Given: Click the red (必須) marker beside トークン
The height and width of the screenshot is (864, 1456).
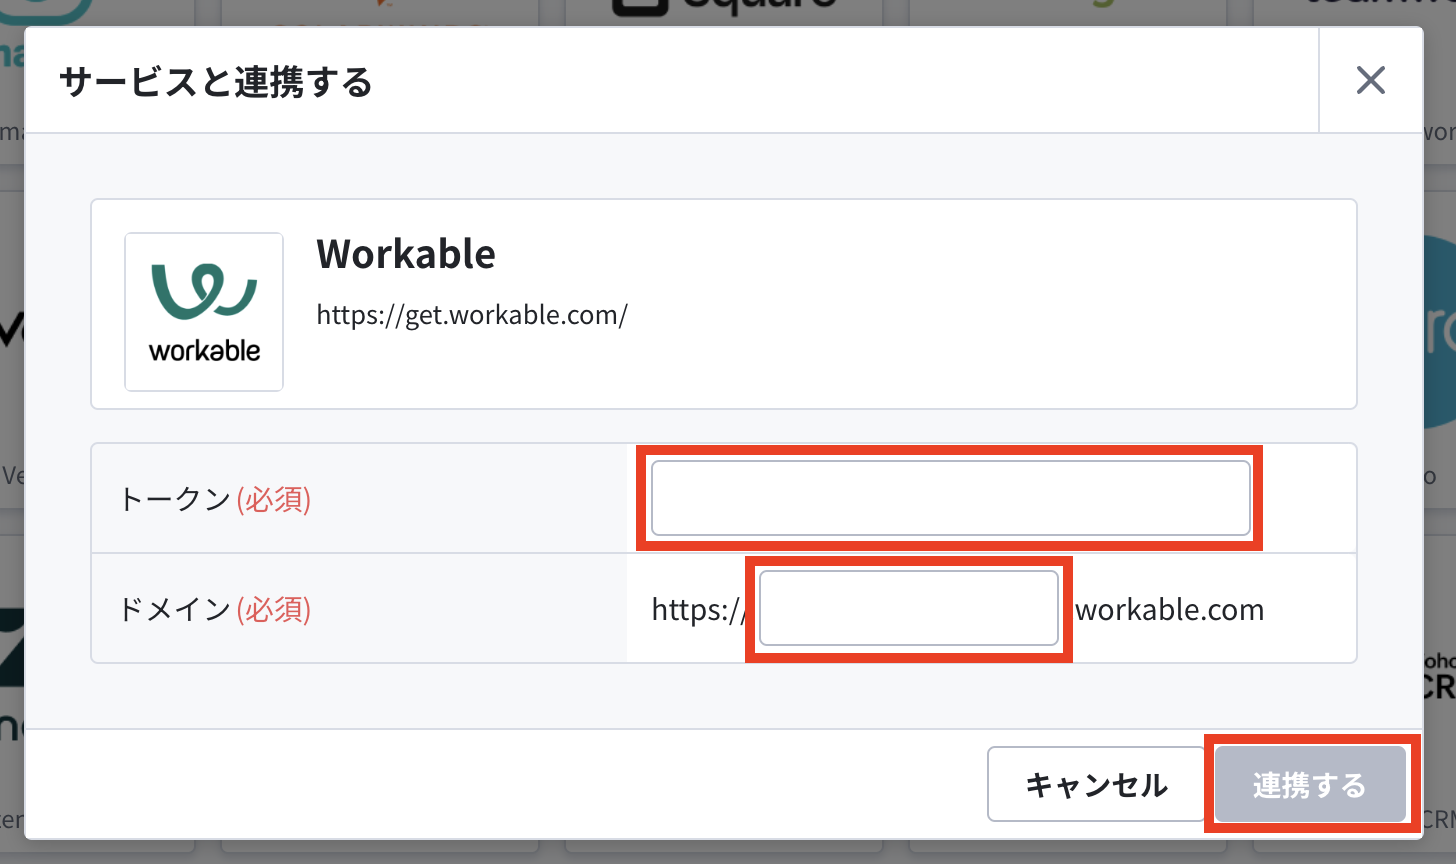Looking at the screenshot, I should coord(274,499).
